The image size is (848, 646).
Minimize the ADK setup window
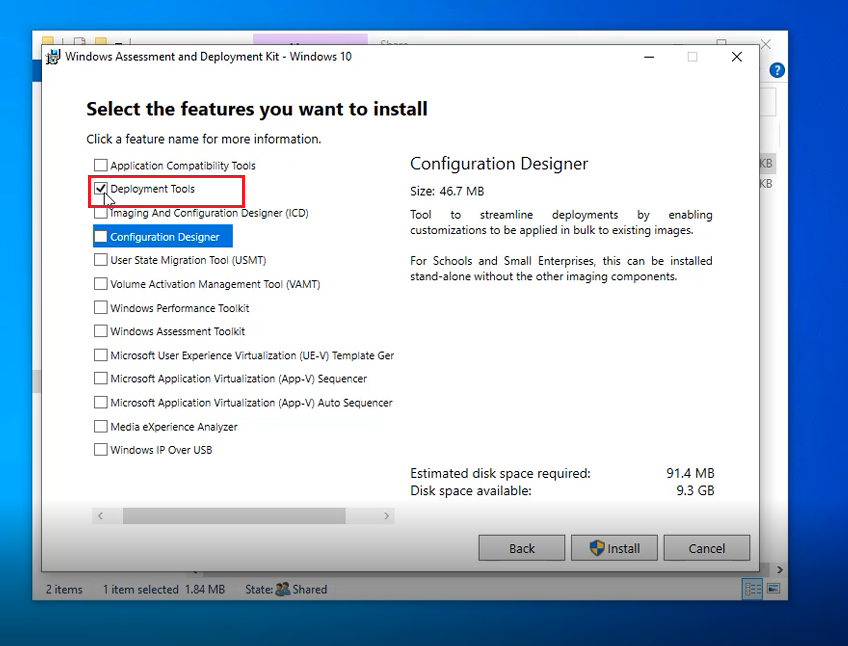(649, 57)
